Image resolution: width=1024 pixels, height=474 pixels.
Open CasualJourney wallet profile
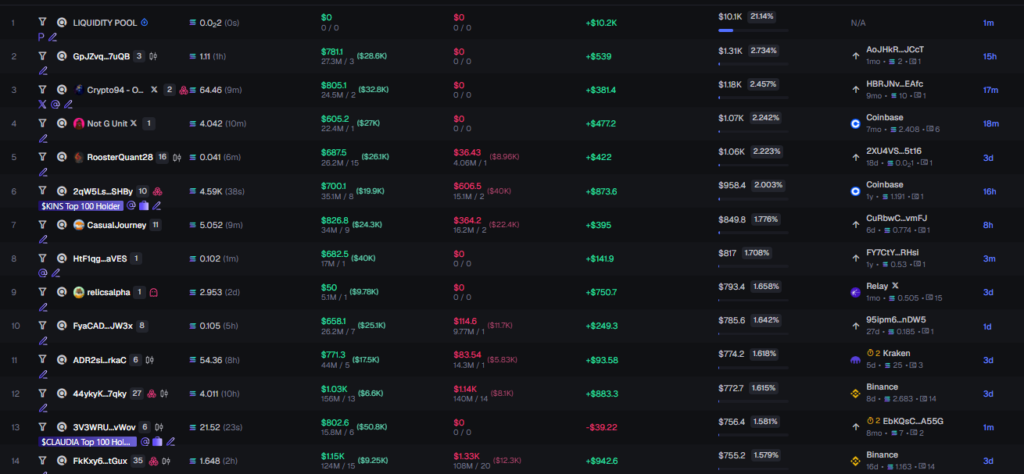(116, 225)
